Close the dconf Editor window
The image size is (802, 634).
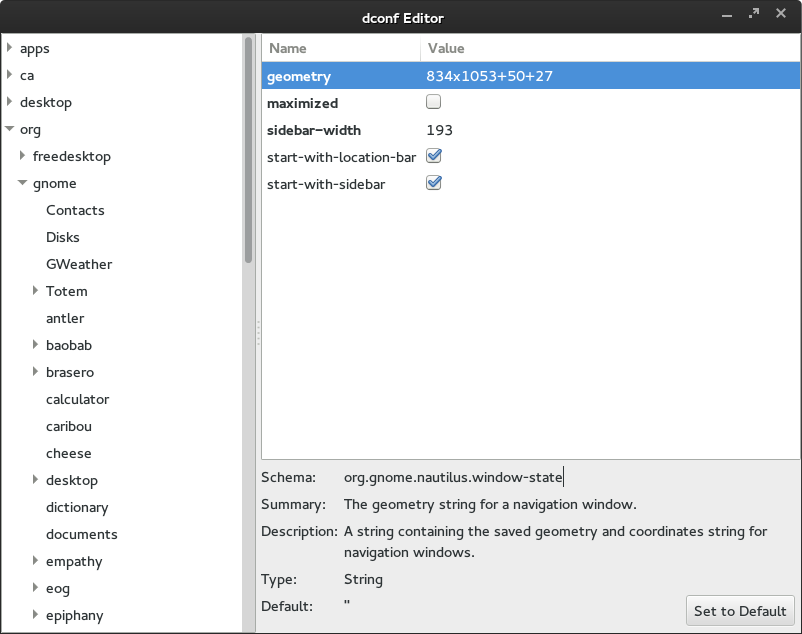point(780,14)
